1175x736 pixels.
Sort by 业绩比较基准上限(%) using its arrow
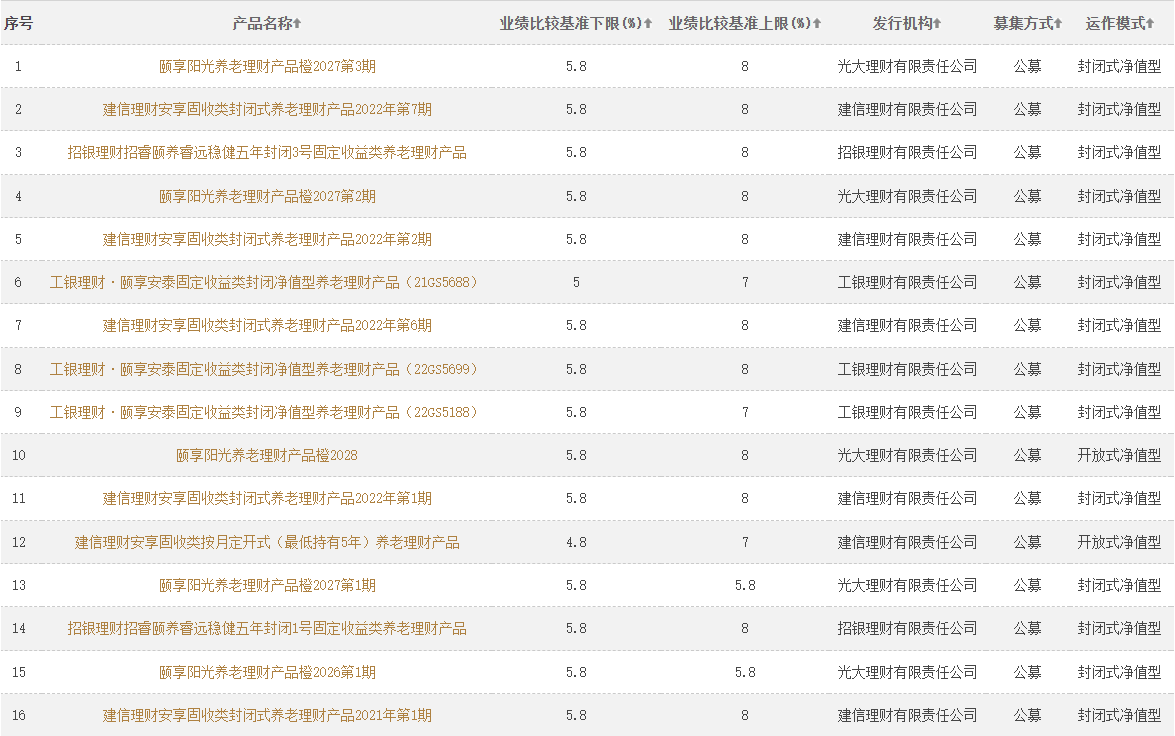point(817,23)
